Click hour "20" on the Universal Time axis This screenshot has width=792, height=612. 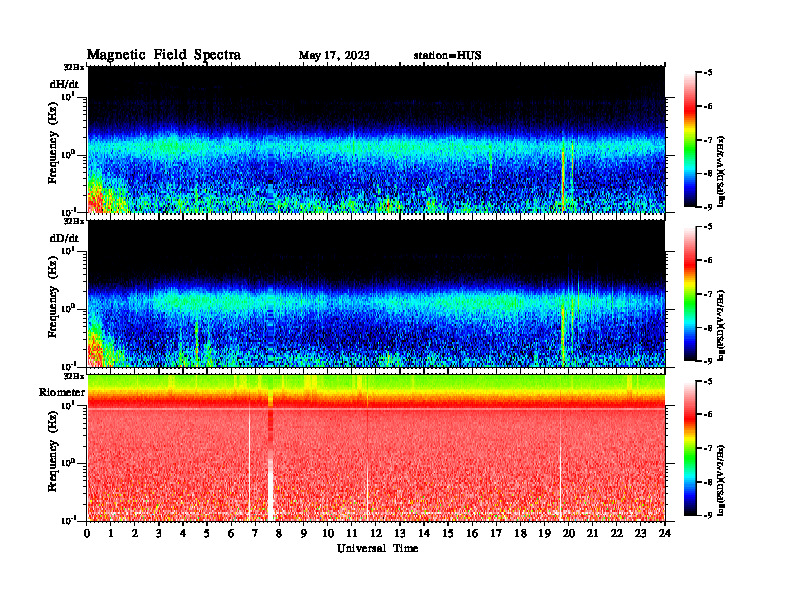[568, 533]
